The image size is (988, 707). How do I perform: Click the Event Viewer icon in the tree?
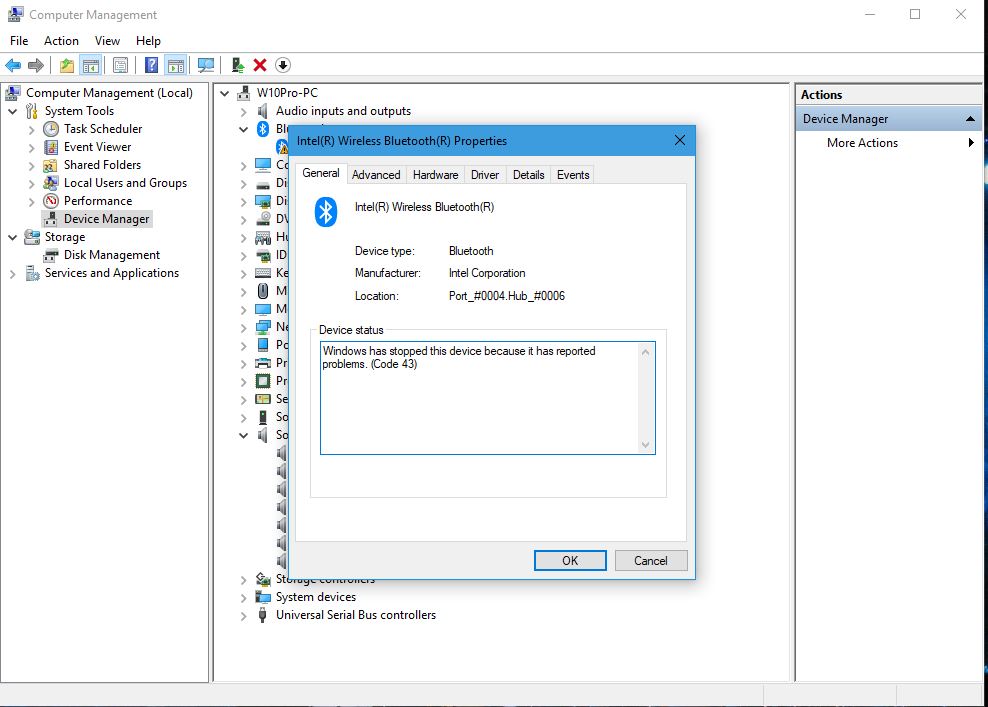[x=50, y=147]
